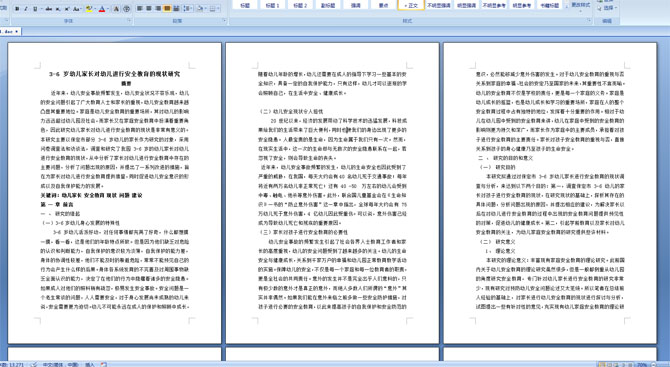Screen dimensions: 670x367
Task: Apply subscript formatting
Action: coord(58,9)
